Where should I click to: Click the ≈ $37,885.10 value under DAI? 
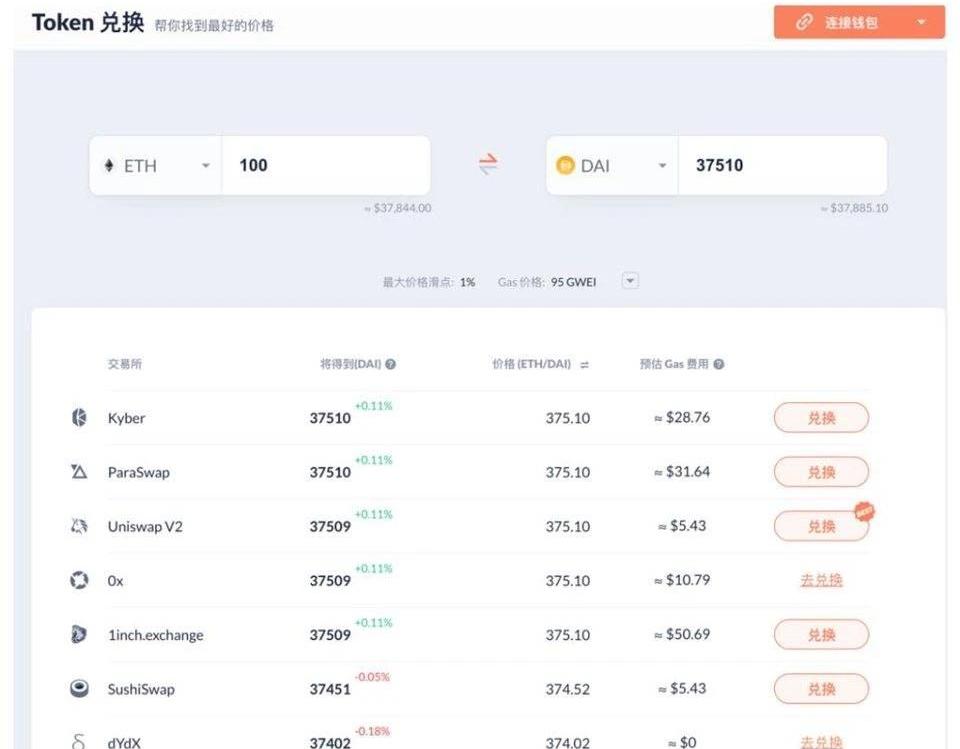(854, 208)
